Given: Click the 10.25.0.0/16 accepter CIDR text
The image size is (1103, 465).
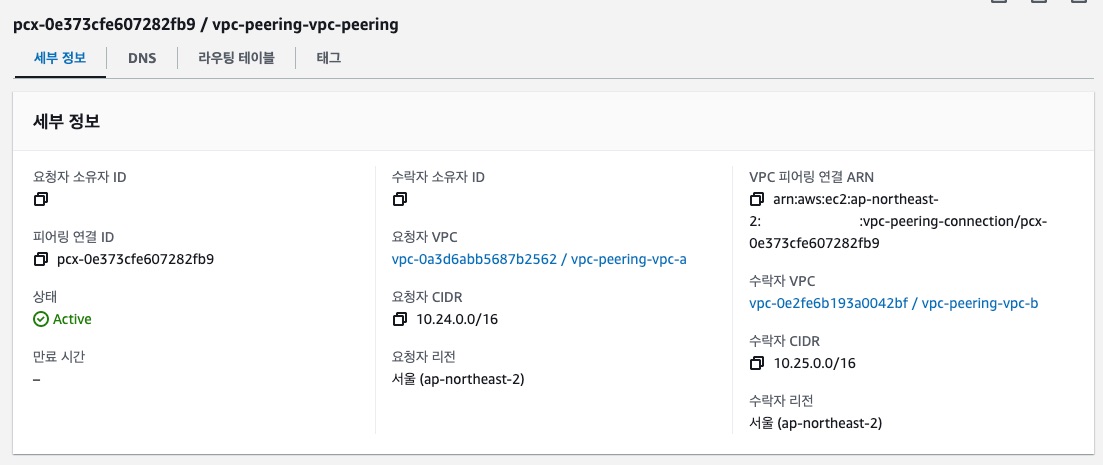Looking at the screenshot, I should [x=814, y=362].
